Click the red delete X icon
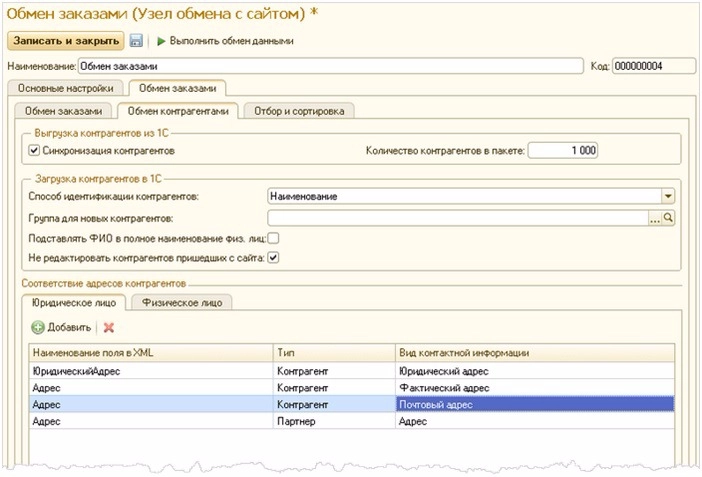The width and height of the screenshot is (702, 477). pos(109,327)
